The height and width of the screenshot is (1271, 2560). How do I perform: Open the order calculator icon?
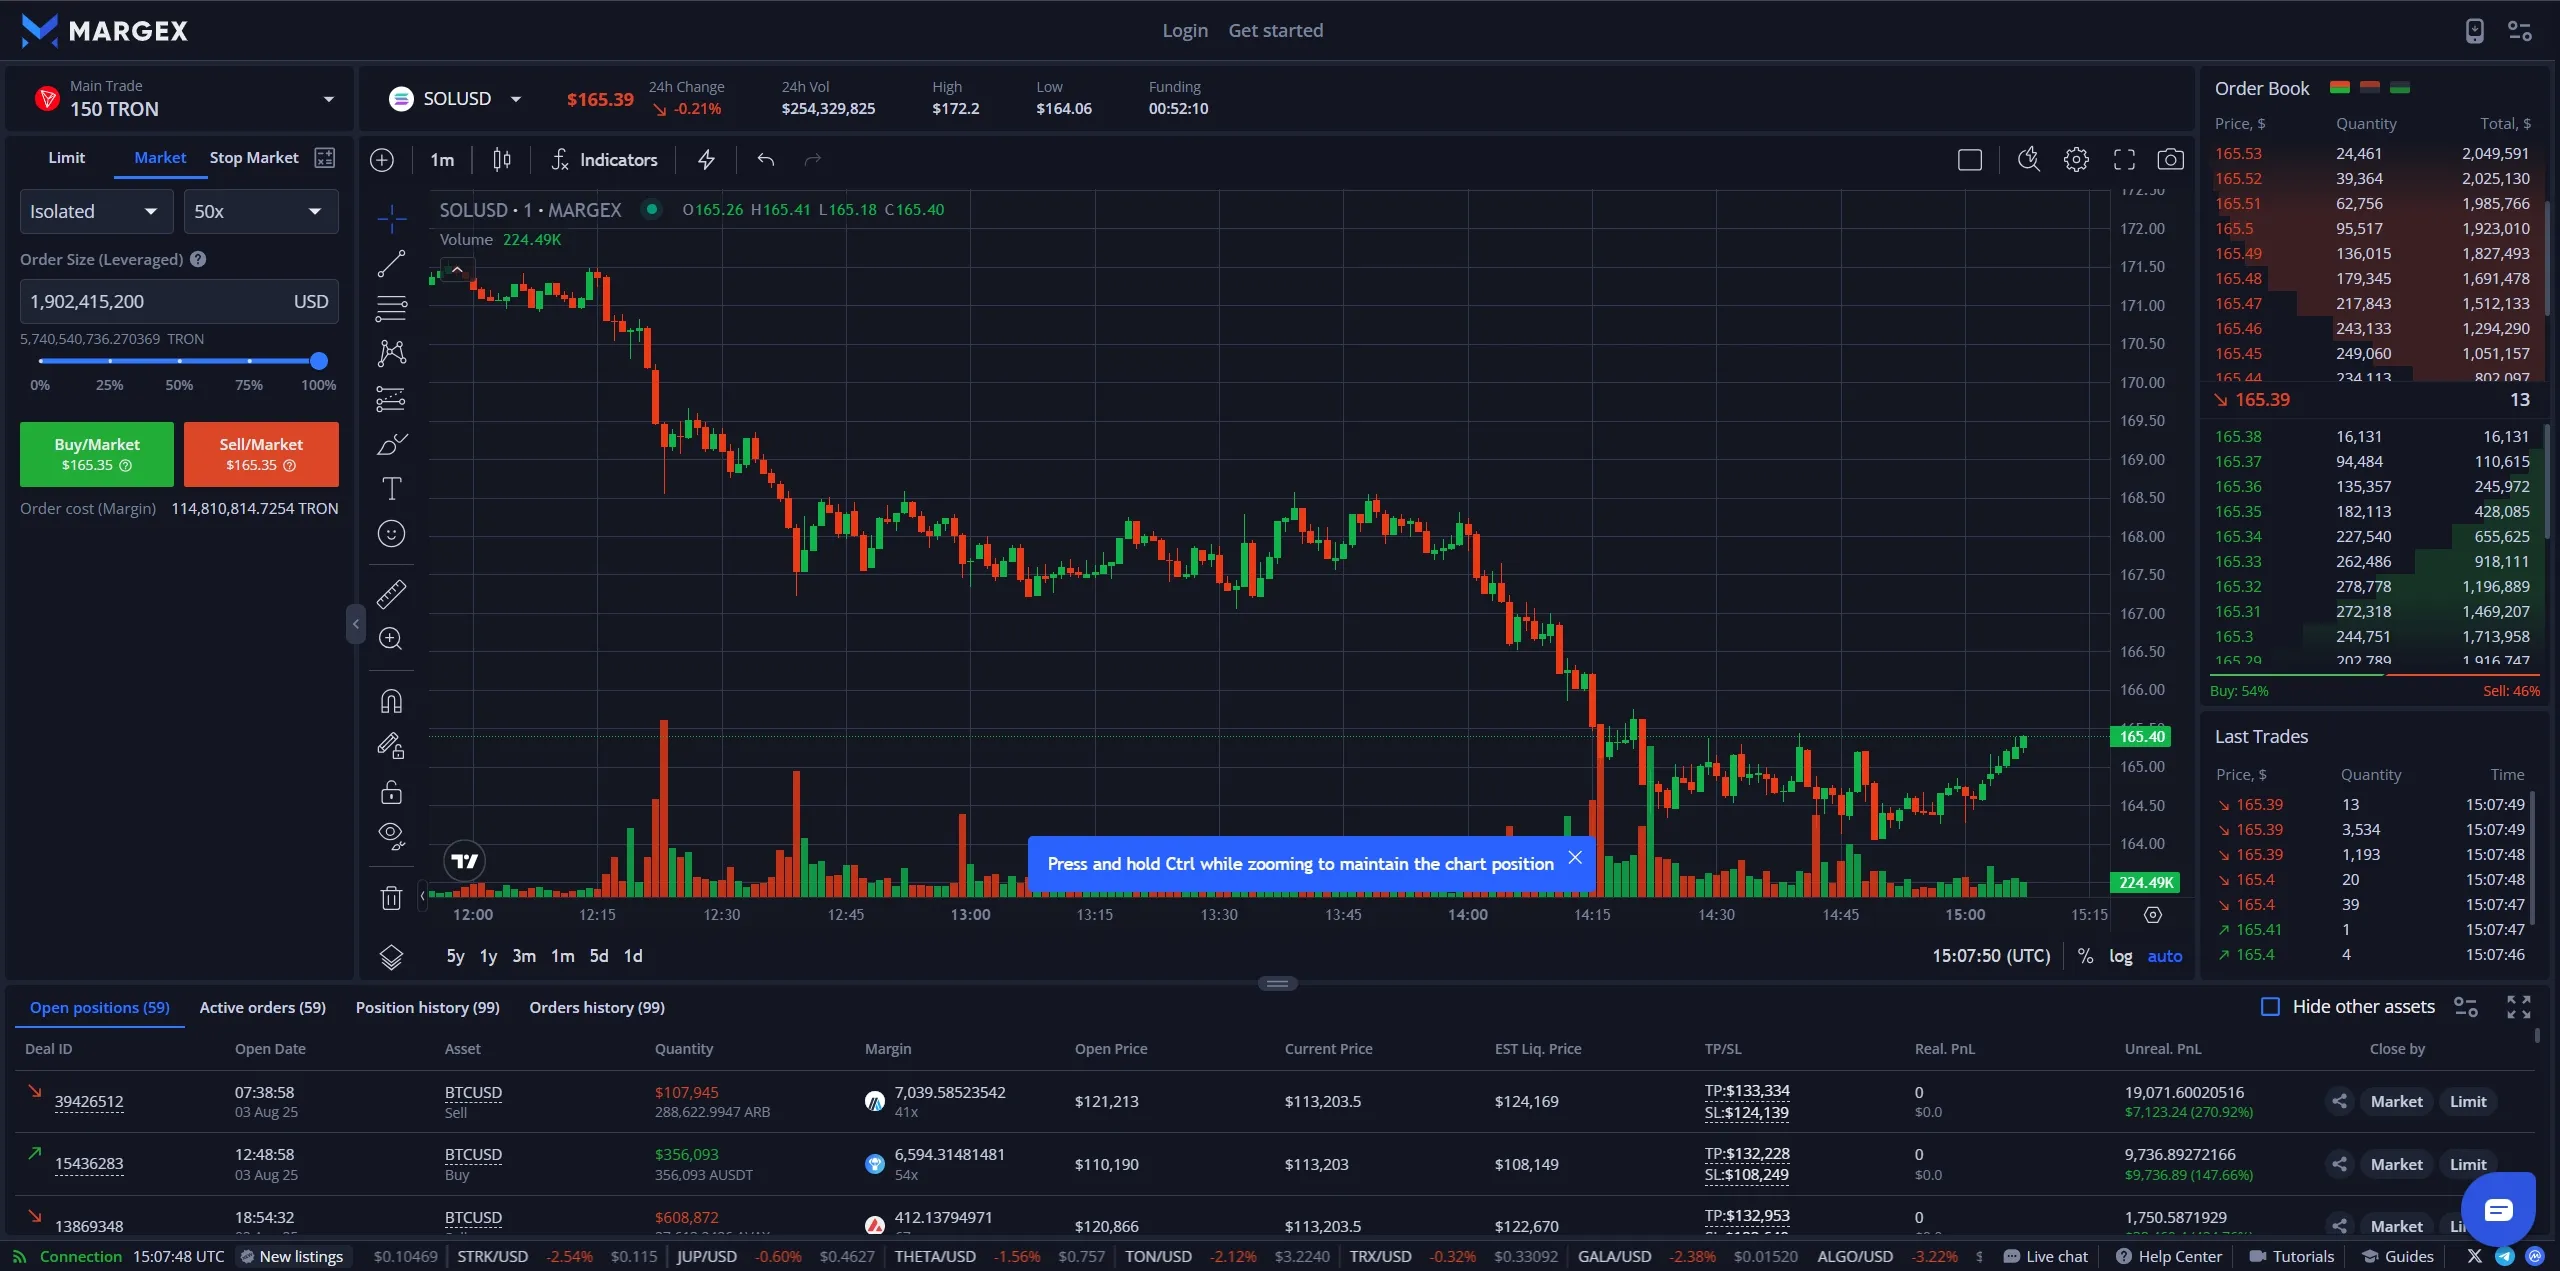[325, 158]
